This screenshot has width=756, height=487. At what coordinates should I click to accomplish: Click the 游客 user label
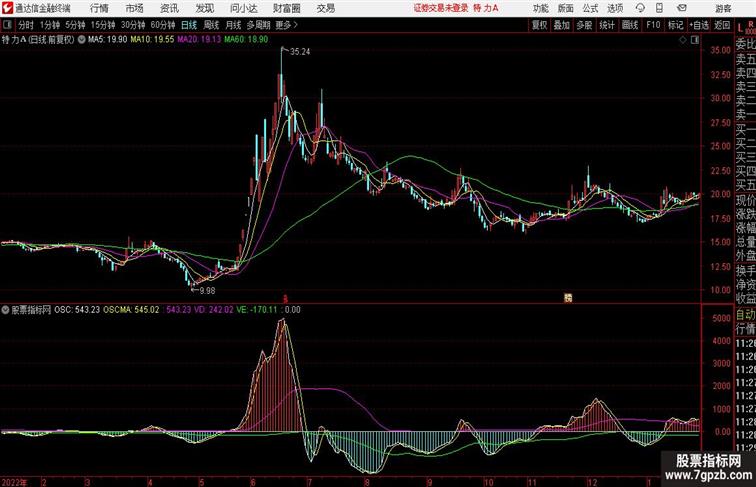(723, 8)
